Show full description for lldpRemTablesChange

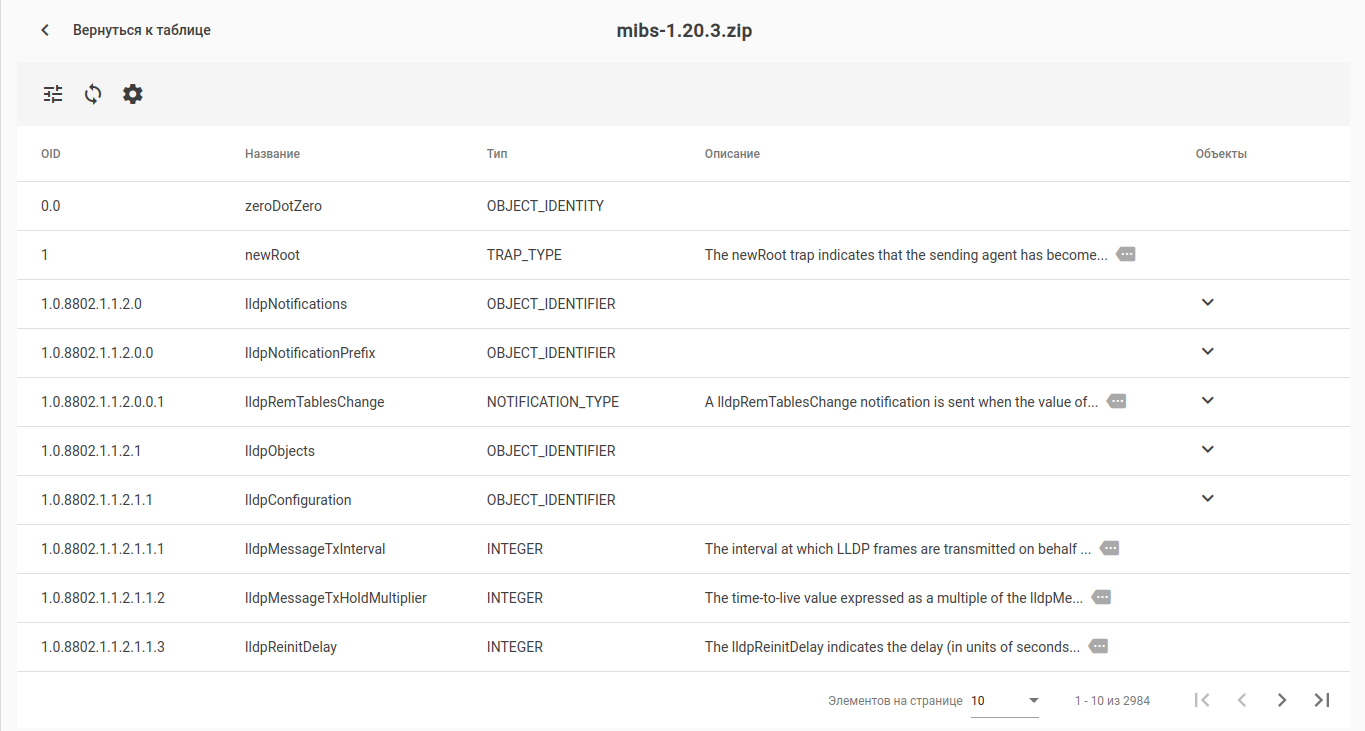pos(1117,402)
